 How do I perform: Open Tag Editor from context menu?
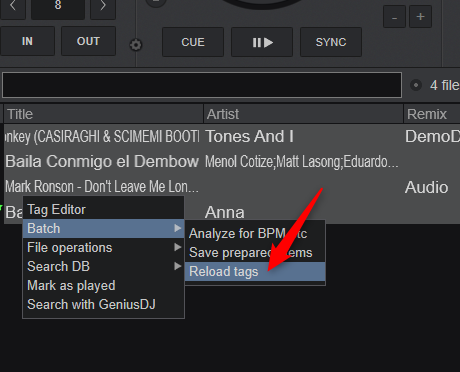point(103,210)
